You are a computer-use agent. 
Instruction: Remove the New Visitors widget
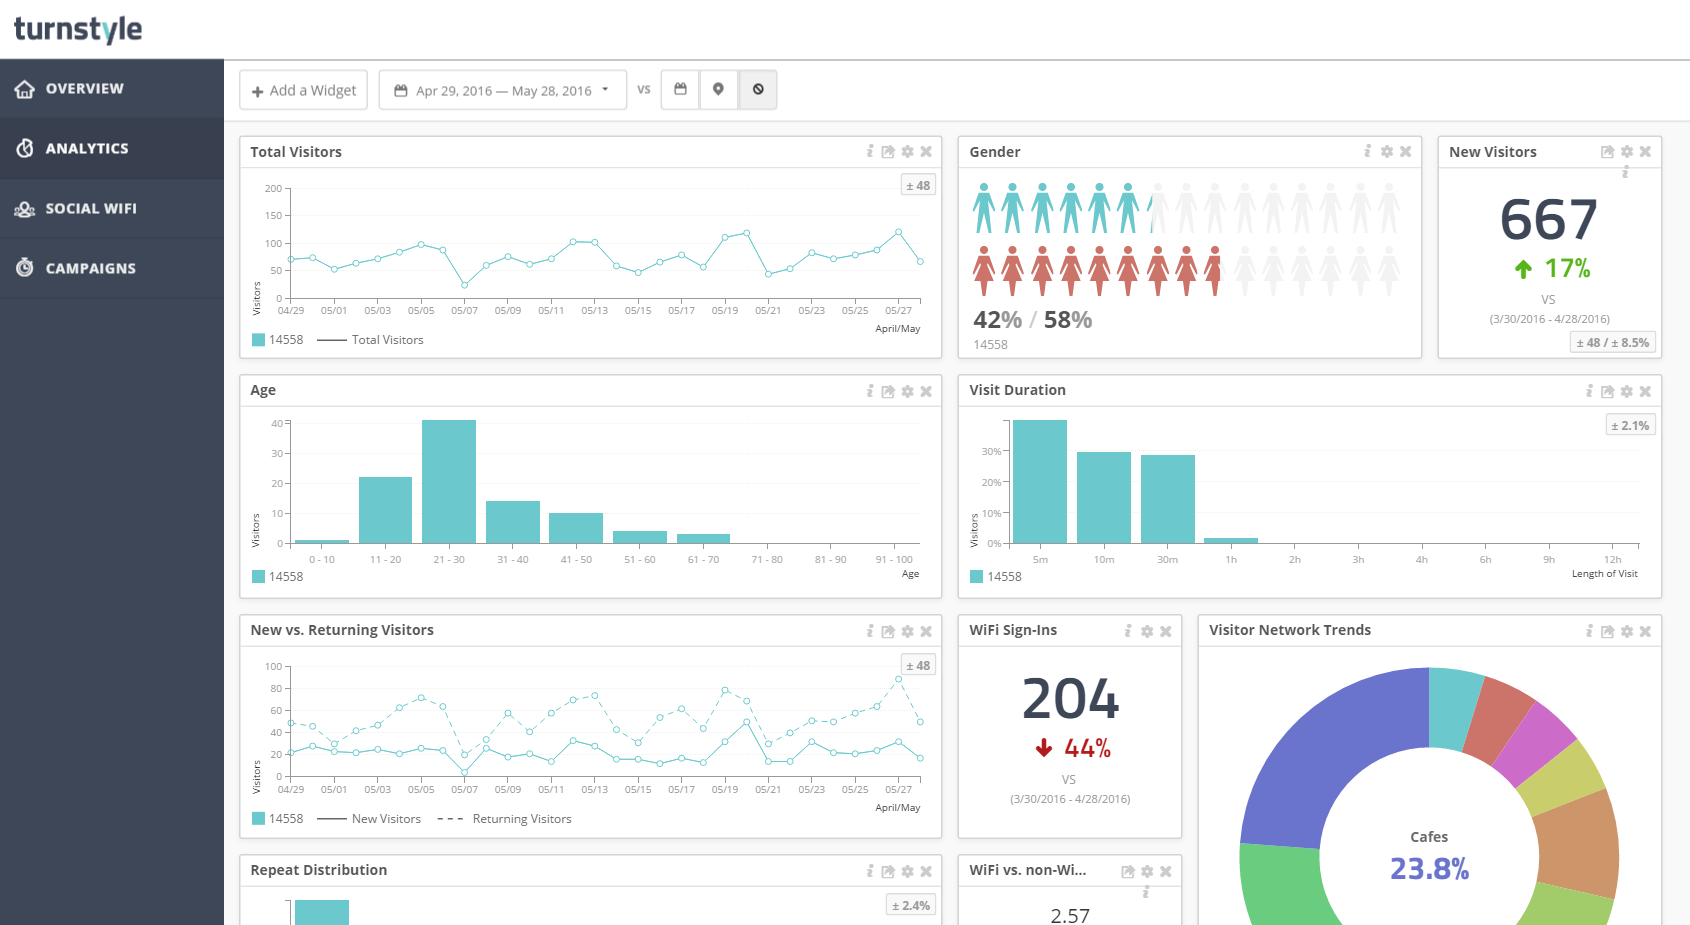tap(1646, 152)
